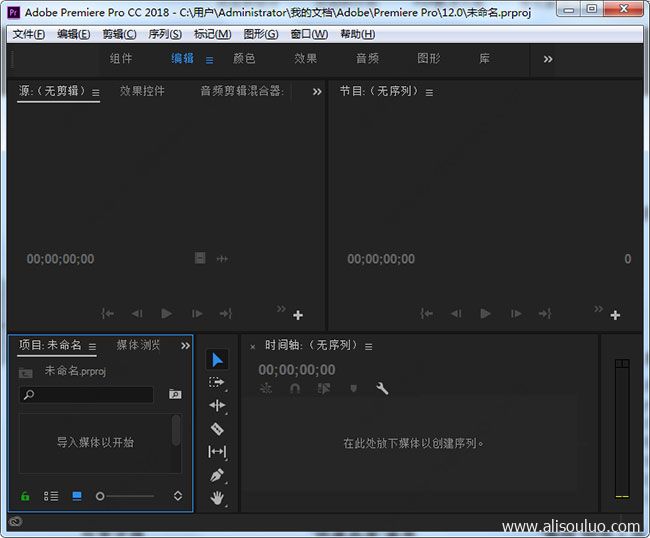This screenshot has height=538, width=650.
Task: Open the 窗口(W) menu
Action: pos(309,34)
